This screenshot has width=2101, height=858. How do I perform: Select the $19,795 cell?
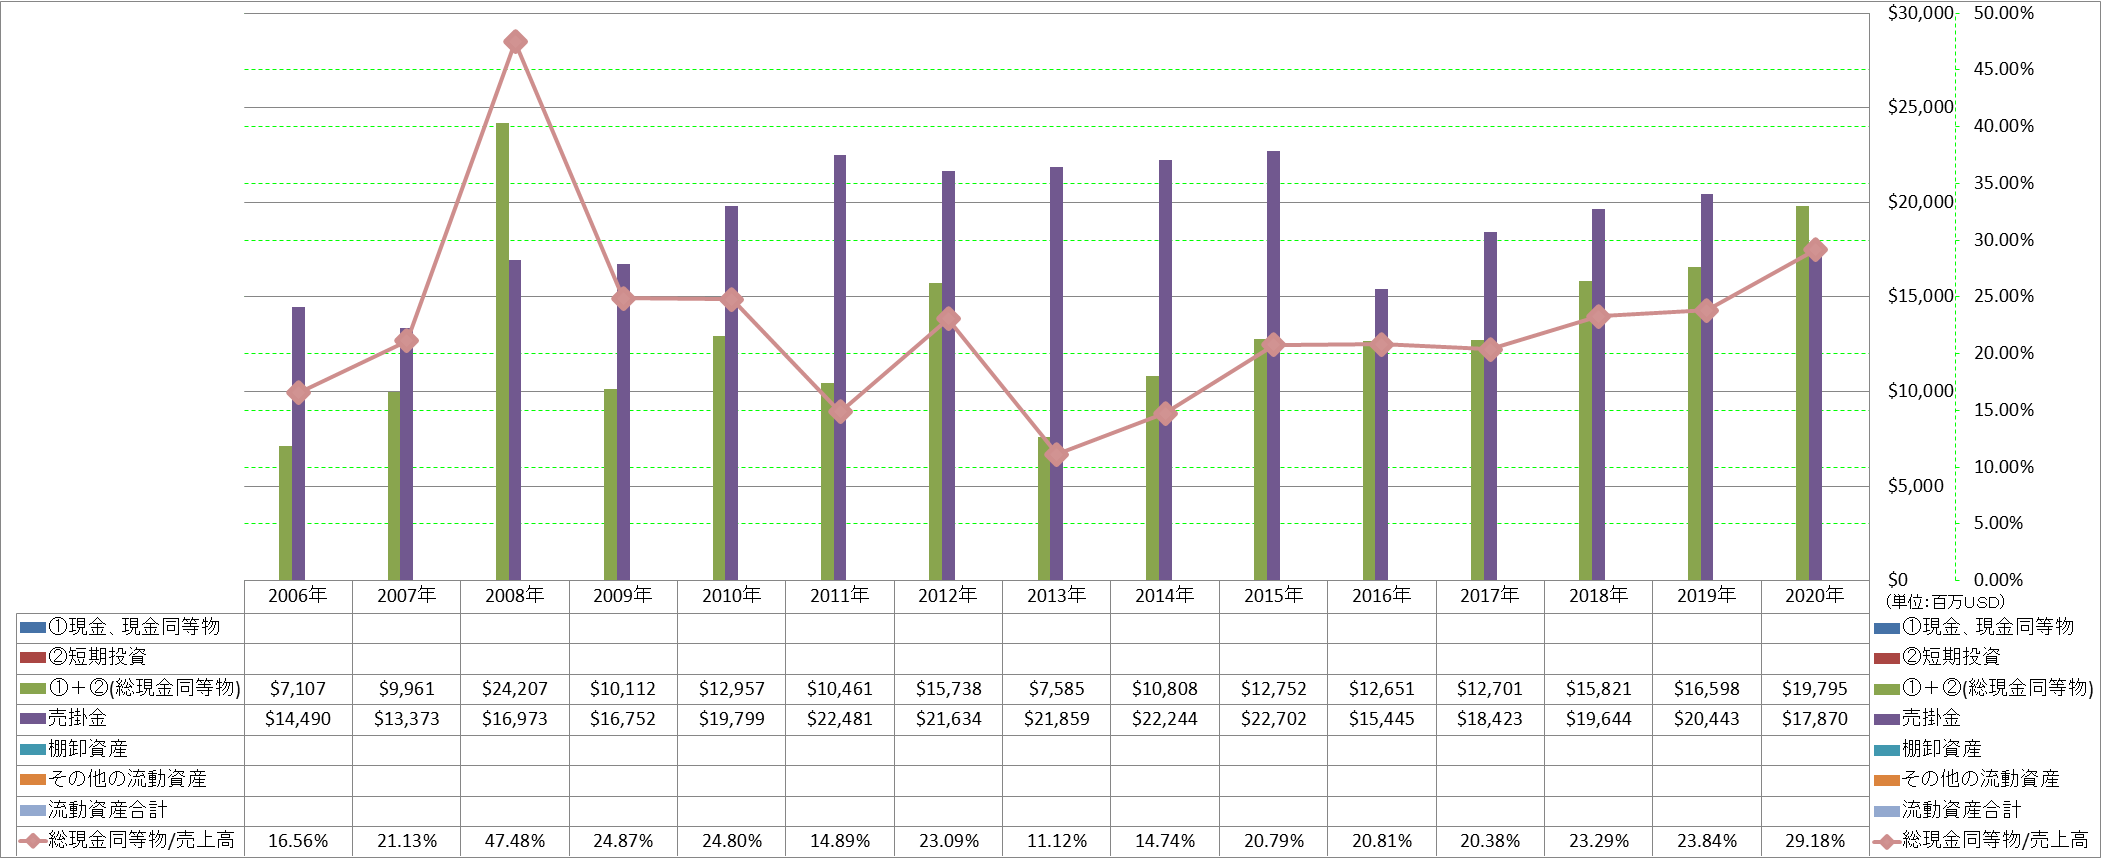(1815, 689)
